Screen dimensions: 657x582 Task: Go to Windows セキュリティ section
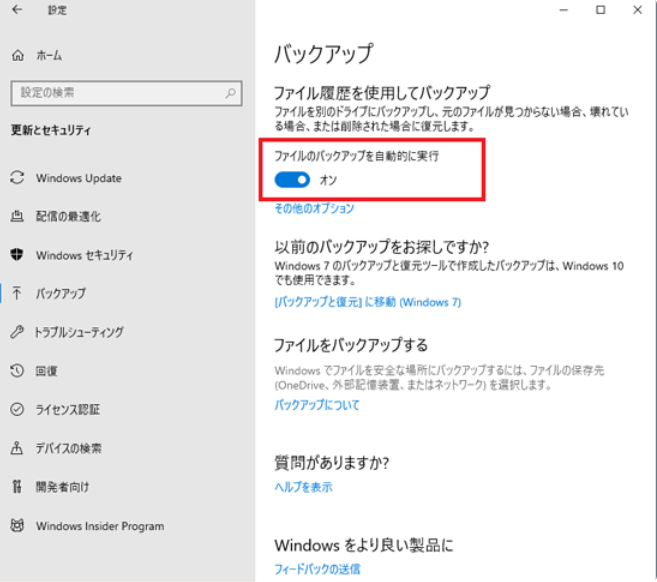coord(85,255)
